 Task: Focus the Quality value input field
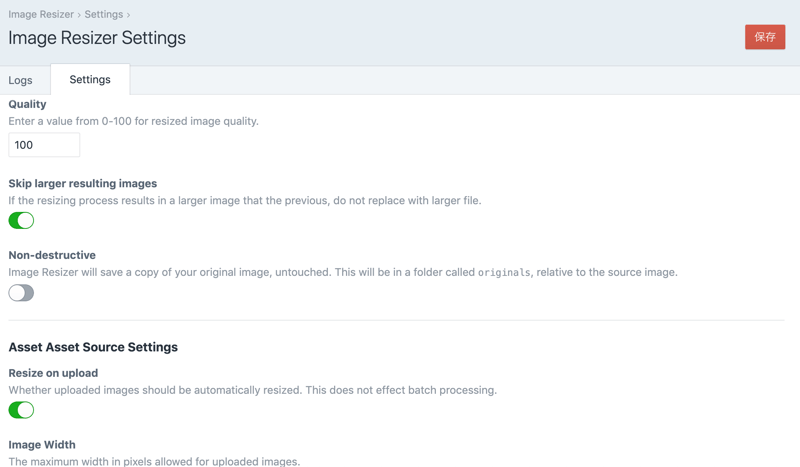coord(44,145)
